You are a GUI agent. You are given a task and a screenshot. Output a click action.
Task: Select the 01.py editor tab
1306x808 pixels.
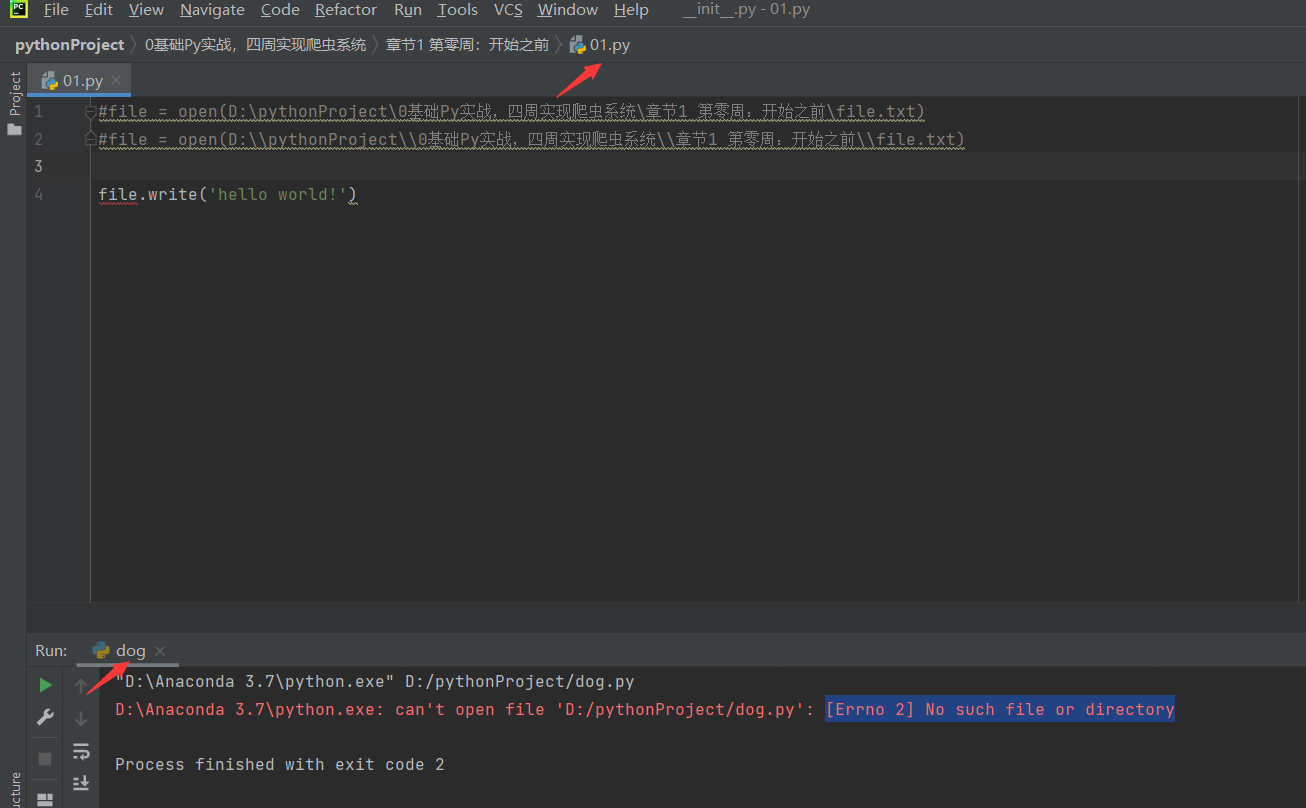point(80,80)
